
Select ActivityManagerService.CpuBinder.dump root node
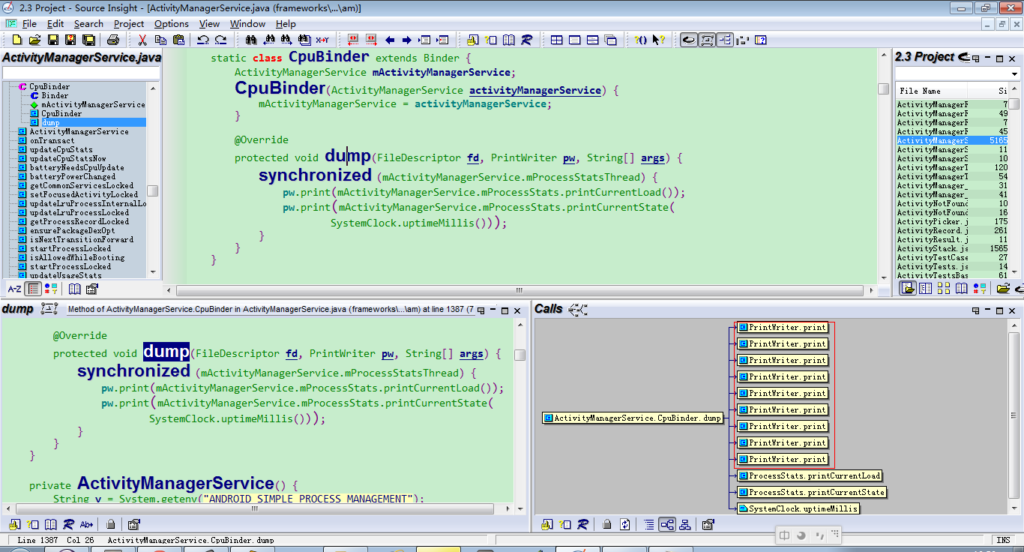(x=633, y=418)
